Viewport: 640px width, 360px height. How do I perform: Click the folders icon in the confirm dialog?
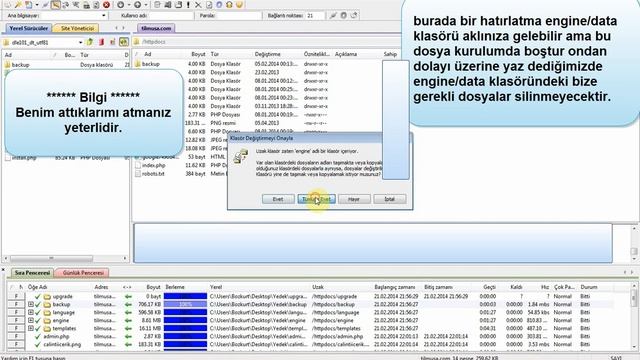[x=241, y=156]
